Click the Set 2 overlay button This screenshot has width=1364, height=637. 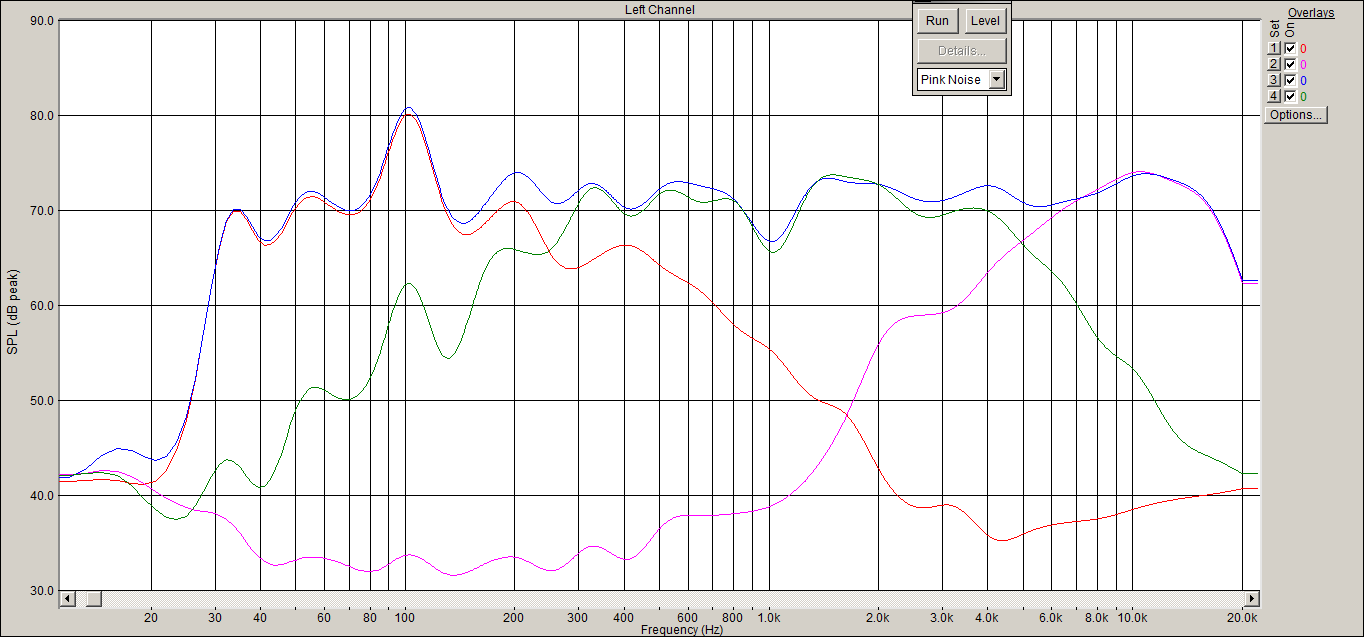point(1274,64)
